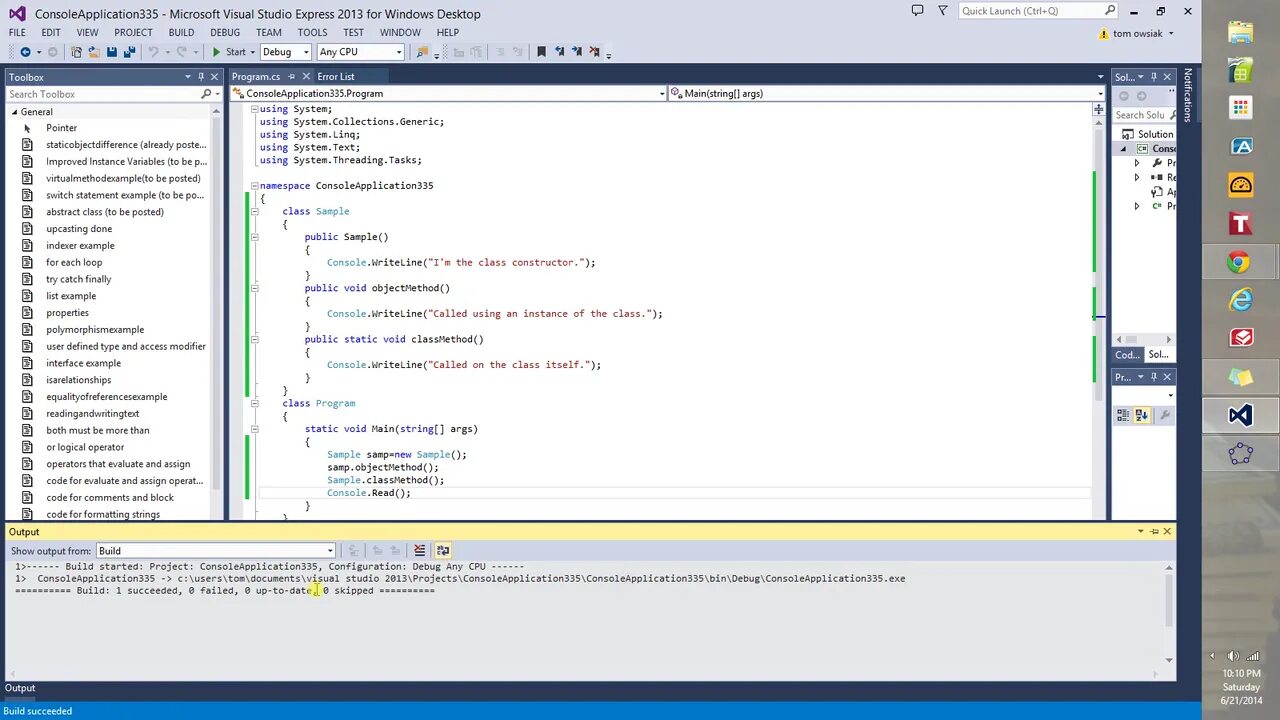Screen dimensions: 1280x720
Task: Click the Build succeeded status bar text
Action: click(x=38, y=711)
